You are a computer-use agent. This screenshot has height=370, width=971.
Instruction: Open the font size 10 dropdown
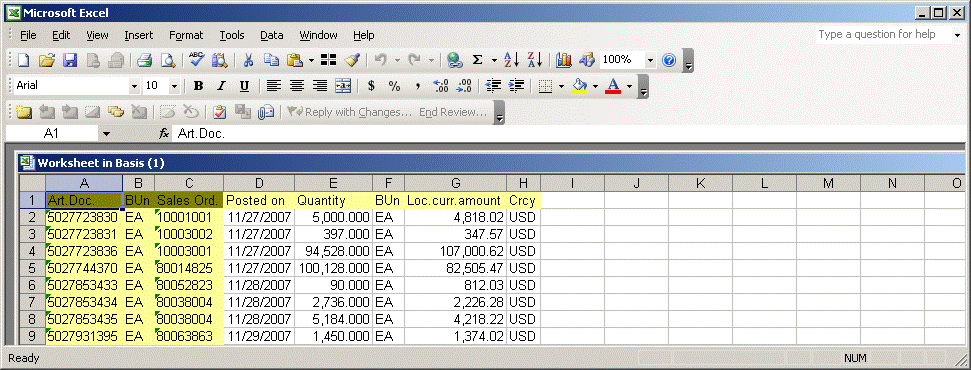click(x=174, y=86)
